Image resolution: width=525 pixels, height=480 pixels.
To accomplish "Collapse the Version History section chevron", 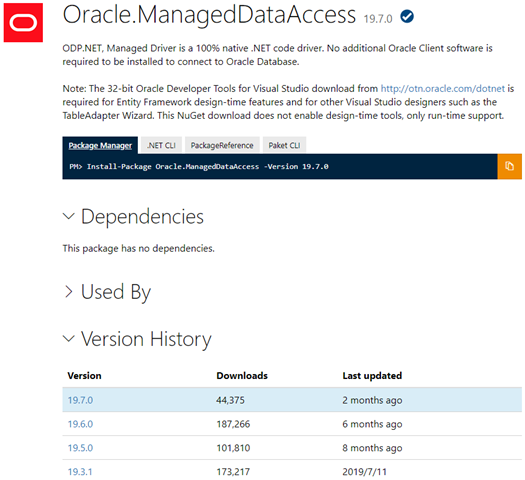I will point(69,338).
